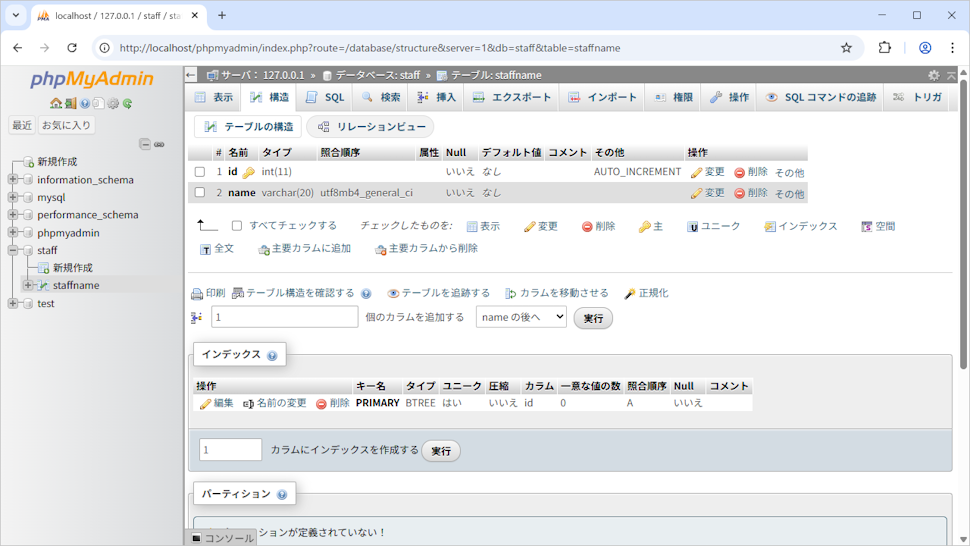Click the print (印刷) icon link

click(208, 293)
